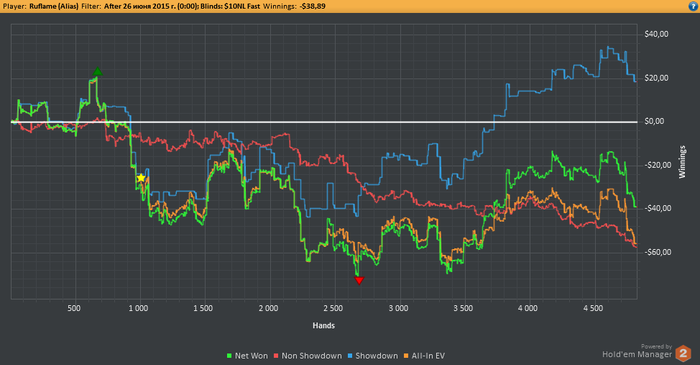
Task: Click the -$40,00 y-axis label
Action: pyautogui.click(x=658, y=208)
